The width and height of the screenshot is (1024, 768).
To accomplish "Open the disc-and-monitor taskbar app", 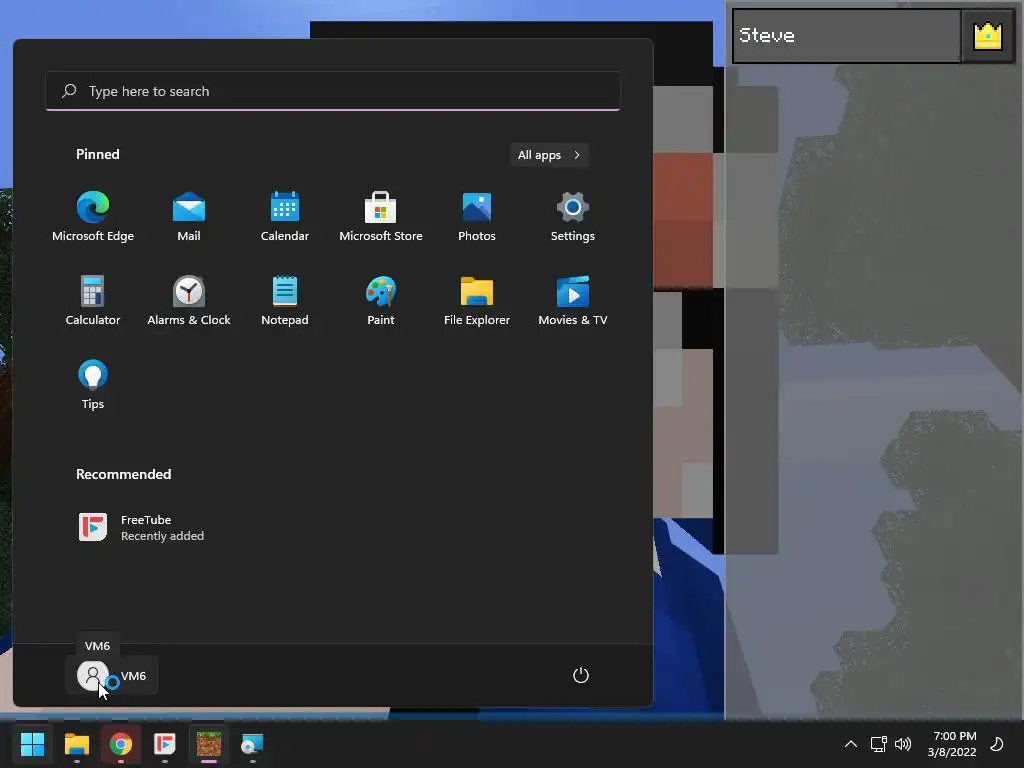I will pos(252,744).
